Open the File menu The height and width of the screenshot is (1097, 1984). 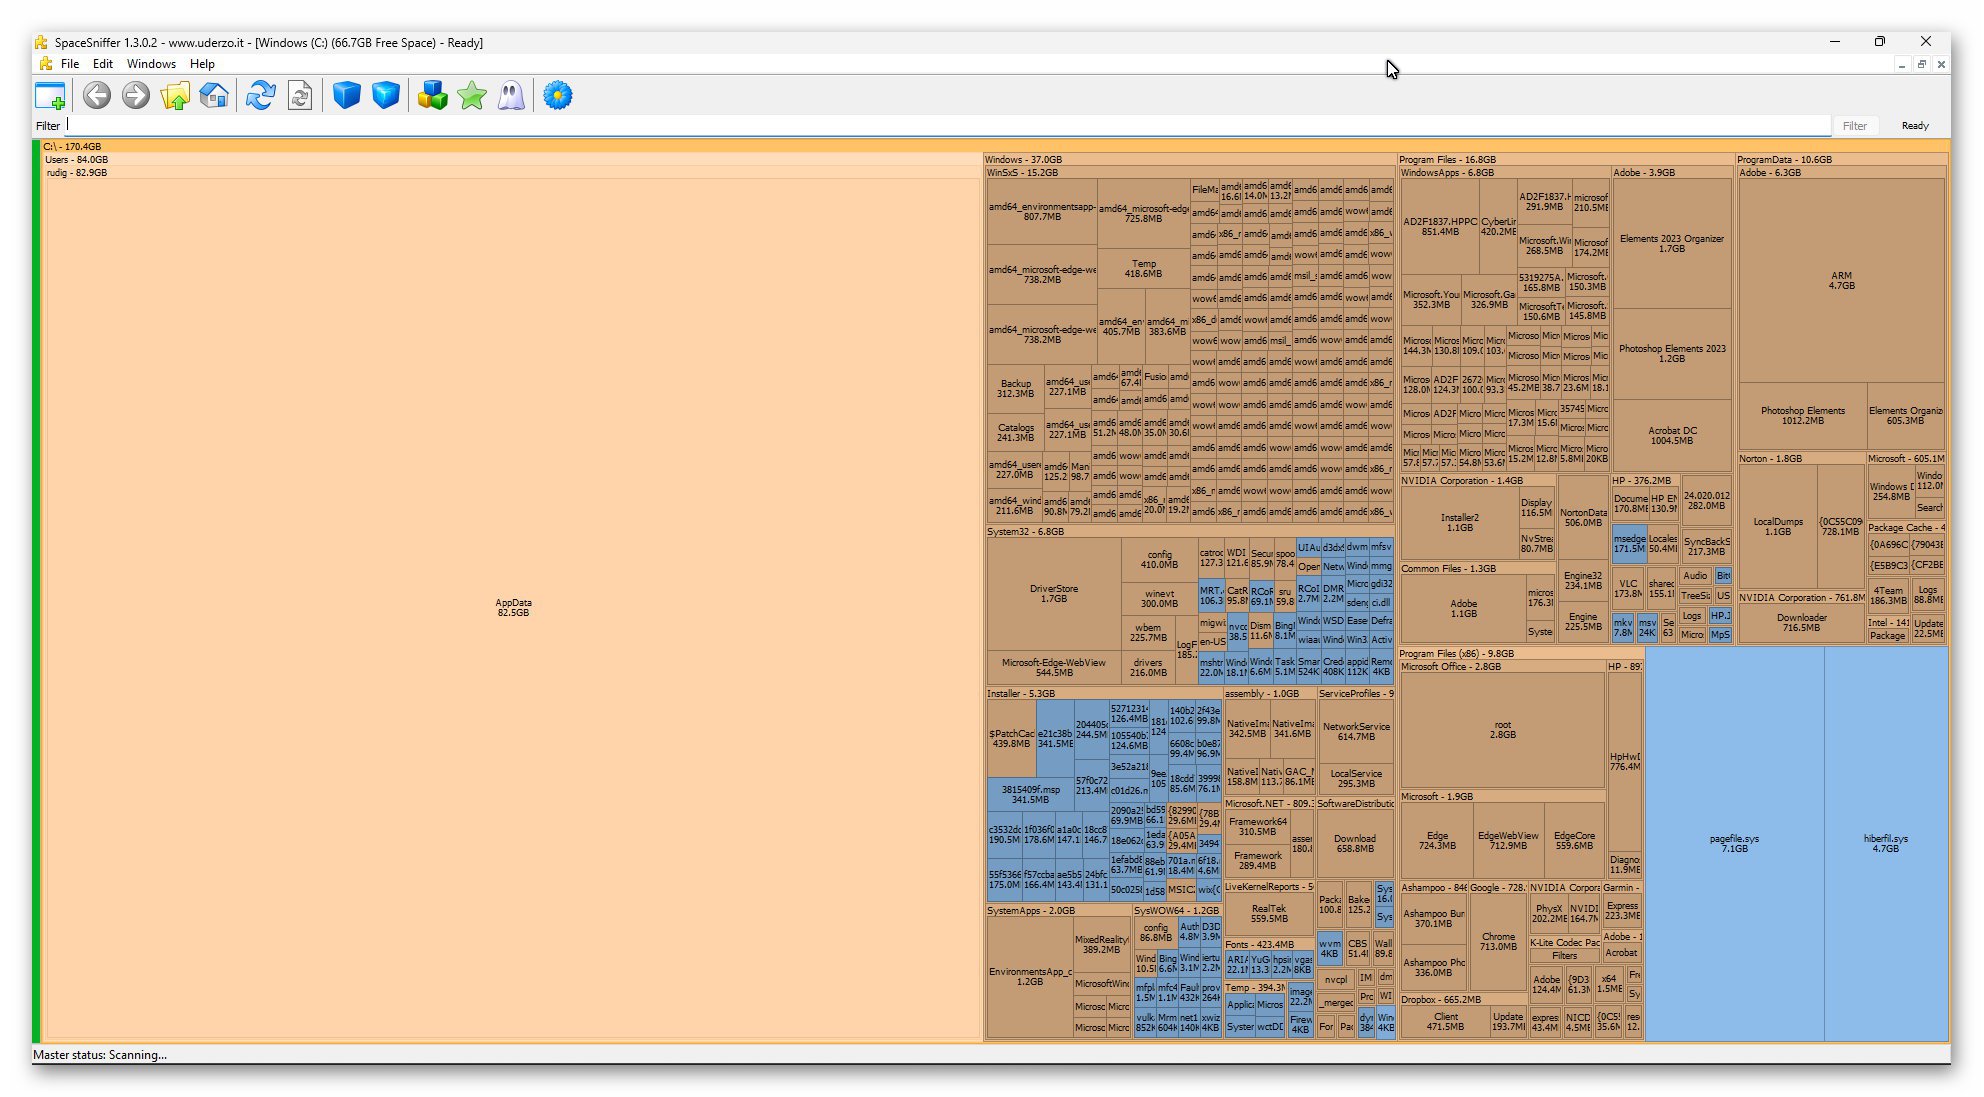point(70,64)
